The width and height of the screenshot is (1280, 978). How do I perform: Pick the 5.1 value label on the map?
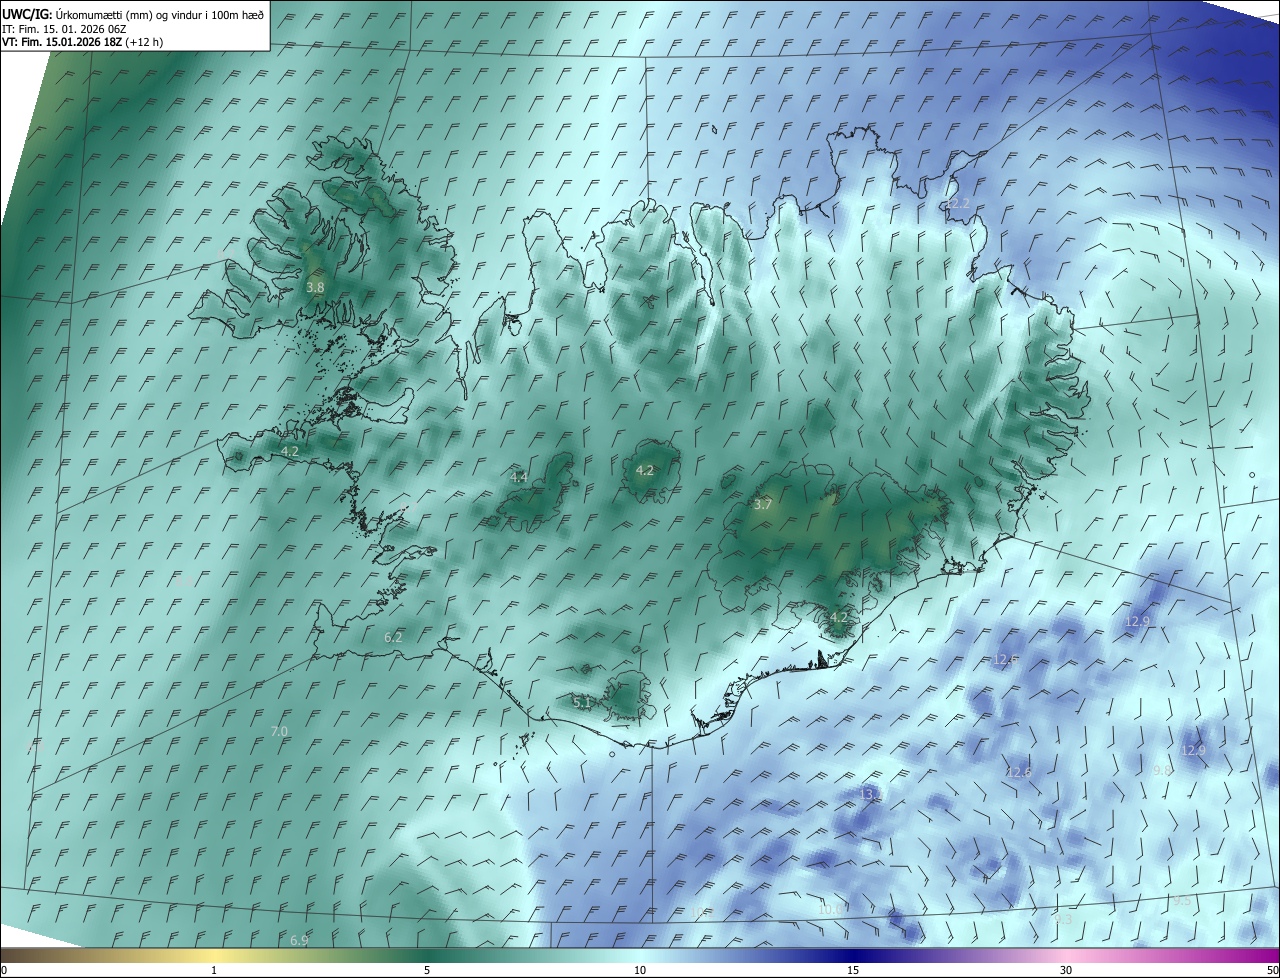tap(581, 703)
